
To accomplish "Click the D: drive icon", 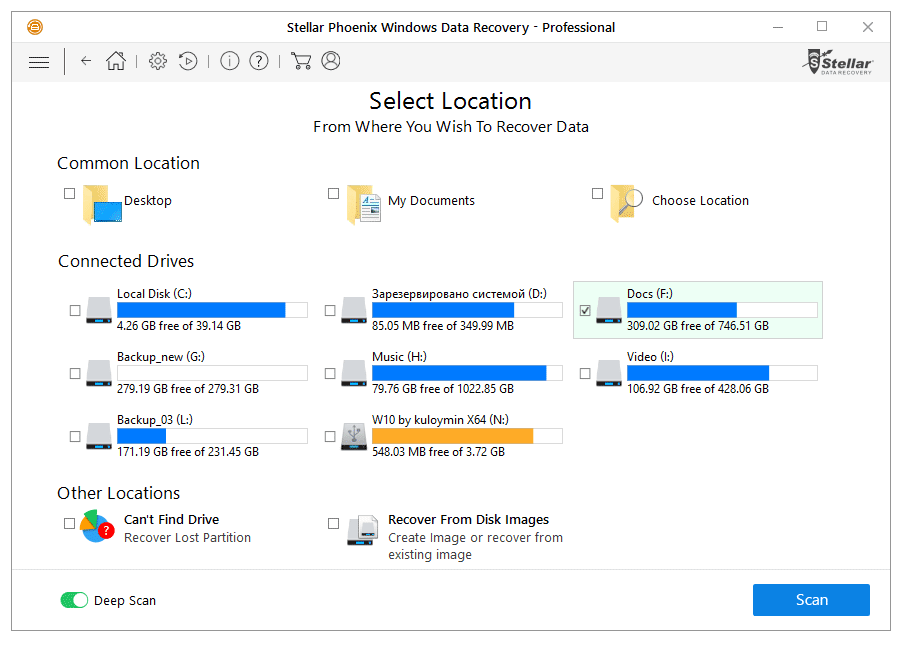I will coord(354,310).
